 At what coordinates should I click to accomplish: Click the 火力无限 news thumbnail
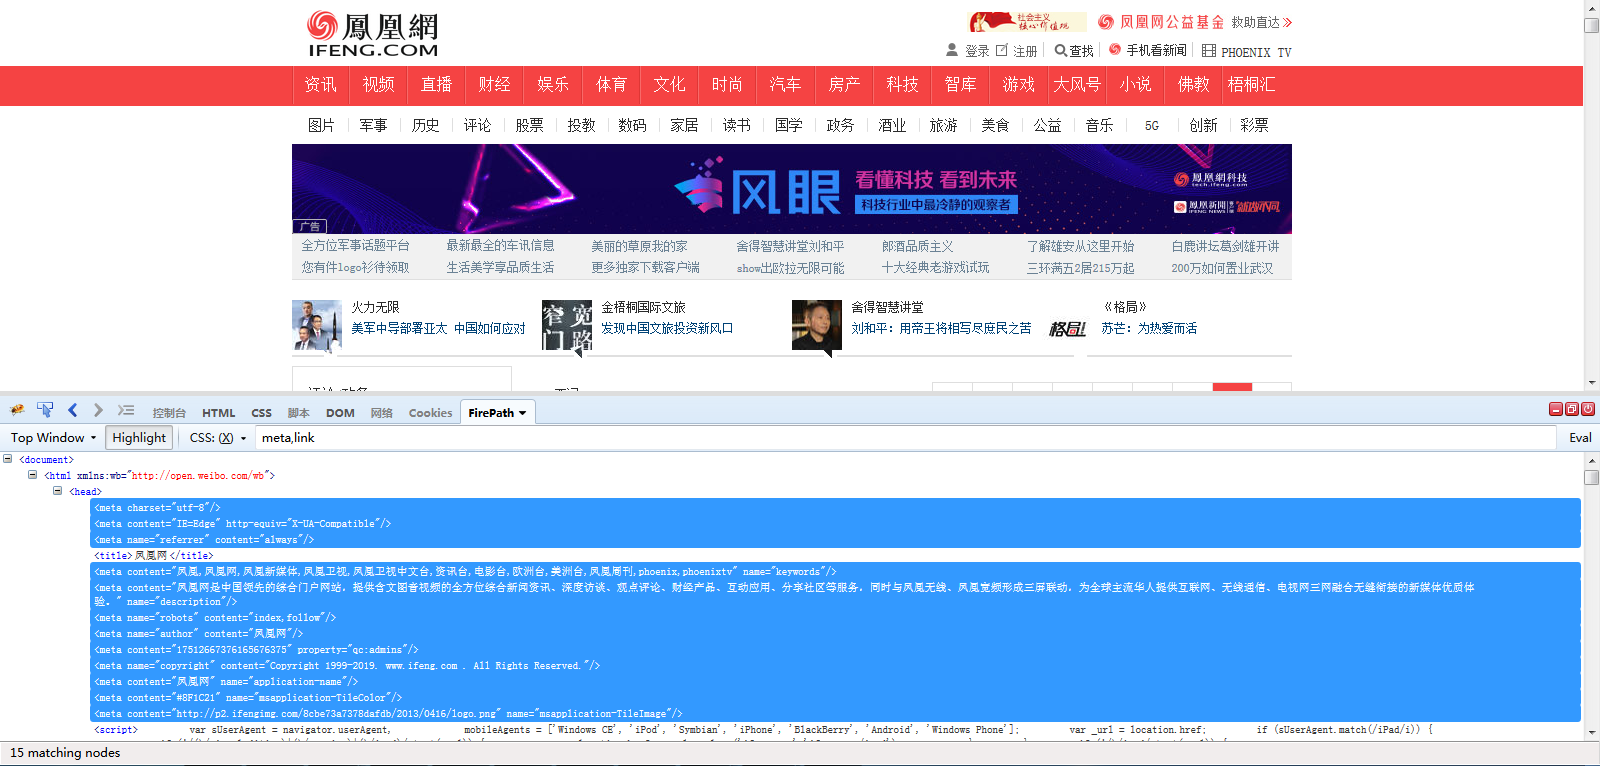316,325
